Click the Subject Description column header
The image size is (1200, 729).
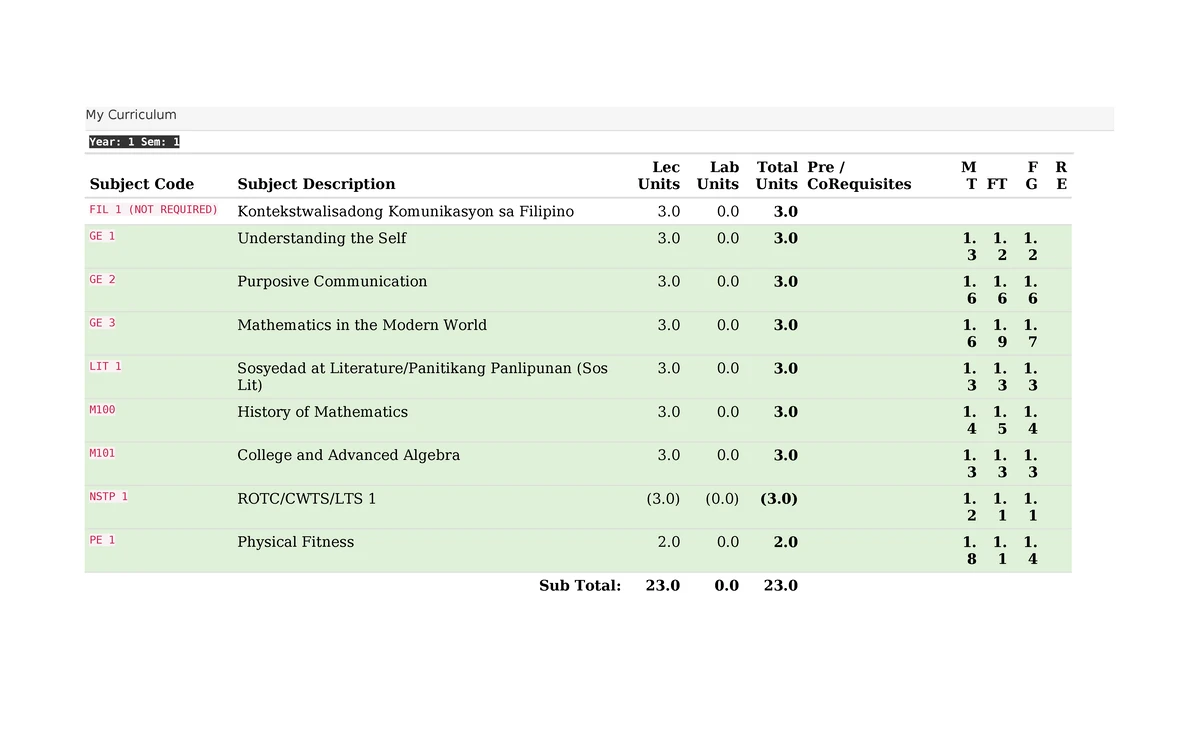point(316,184)
